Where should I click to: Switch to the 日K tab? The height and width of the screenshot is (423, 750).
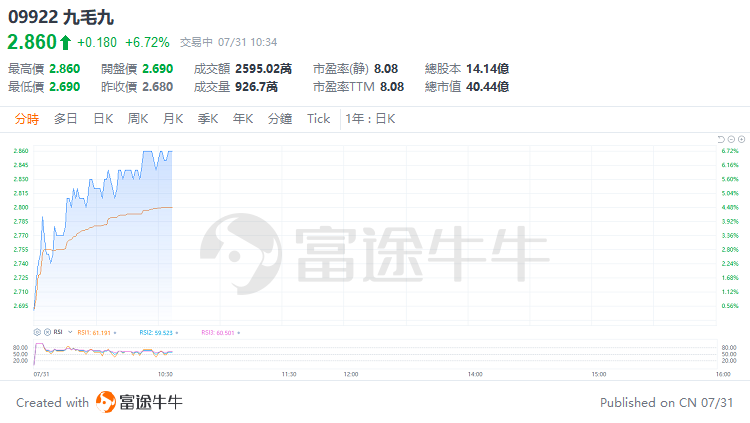(103, 119)
